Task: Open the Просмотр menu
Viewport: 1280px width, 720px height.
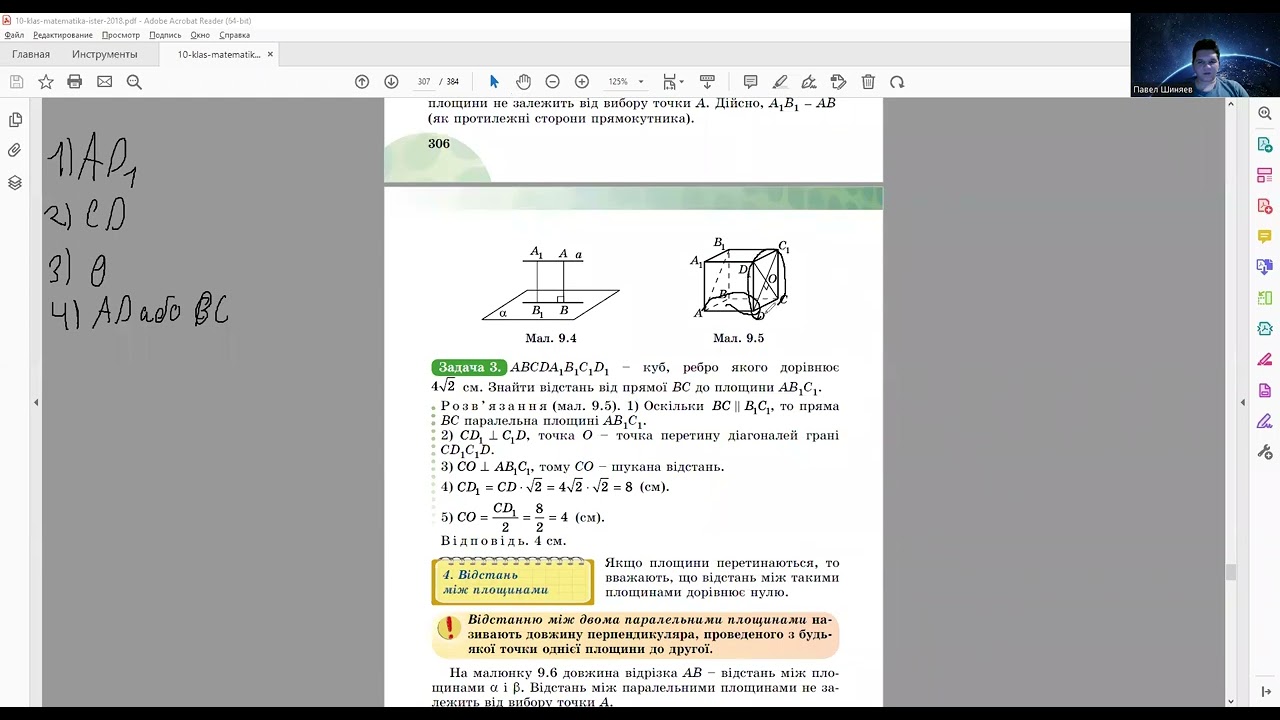Action: click(x=121, y=35)
